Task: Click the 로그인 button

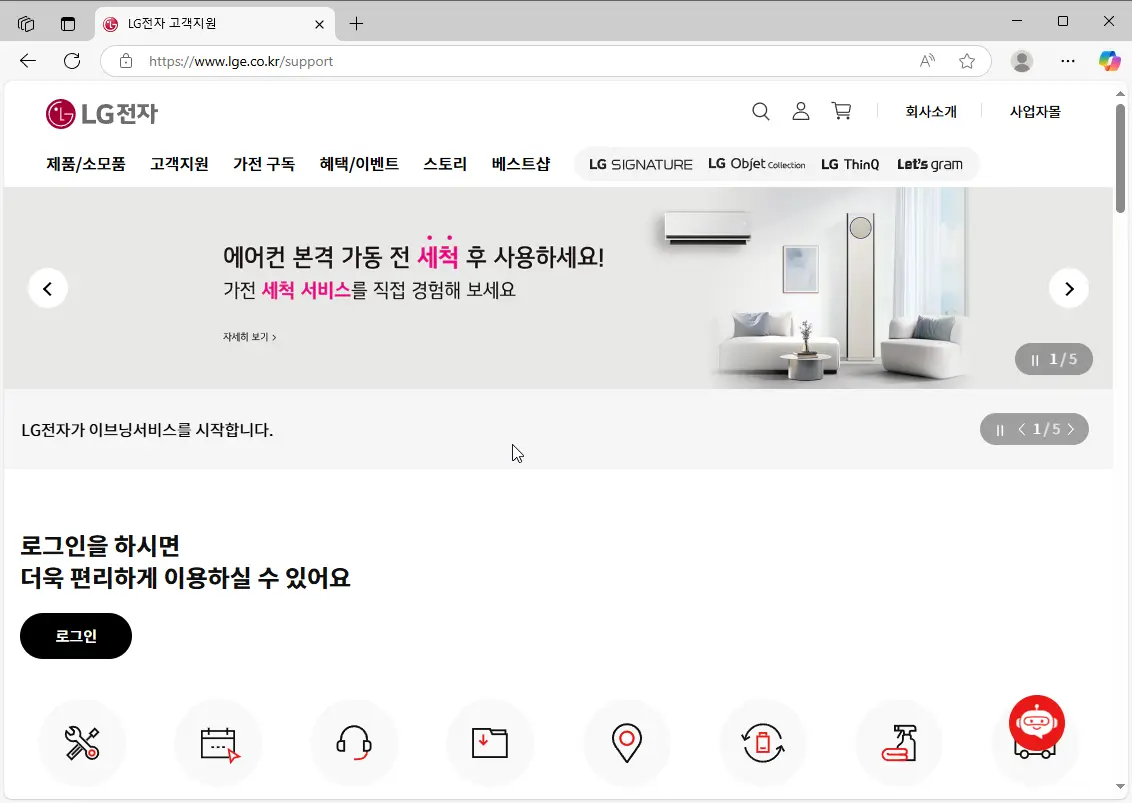Action: tap(76, 635)
